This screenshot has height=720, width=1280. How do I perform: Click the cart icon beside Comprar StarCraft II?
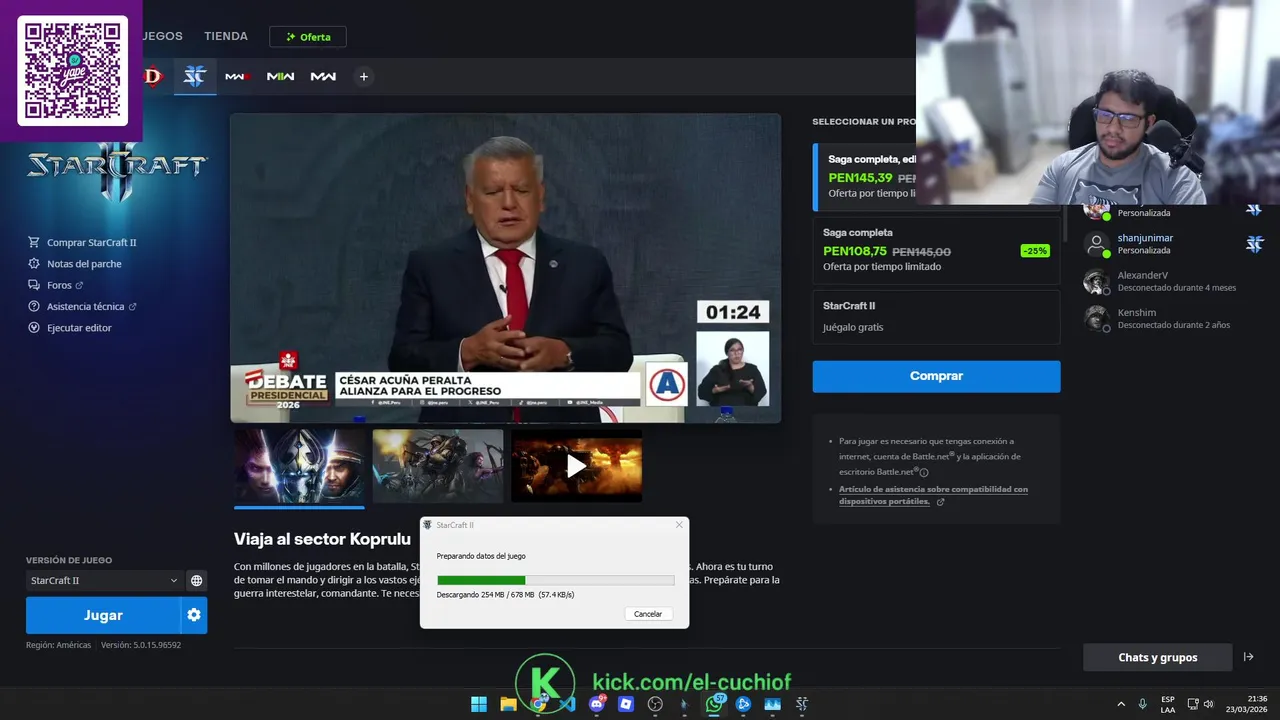(34, 242)
